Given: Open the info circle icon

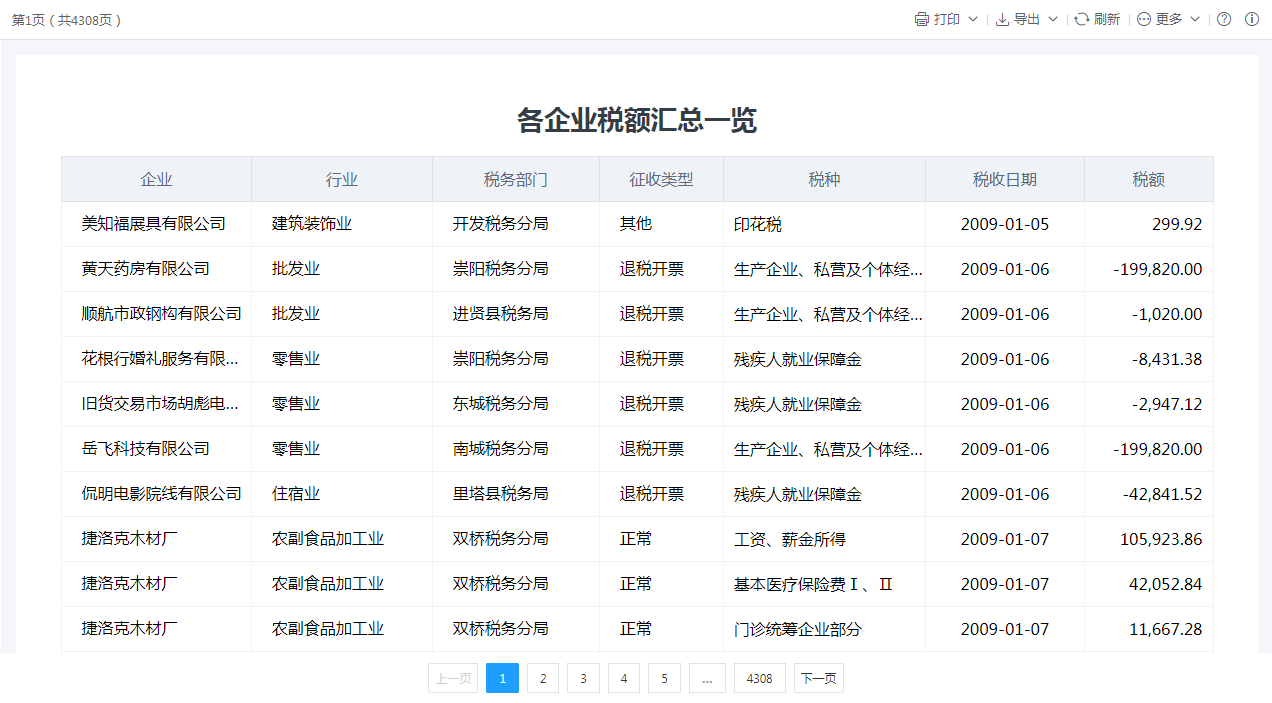Looking at the screenshot, I should [x=1252, y=19].
